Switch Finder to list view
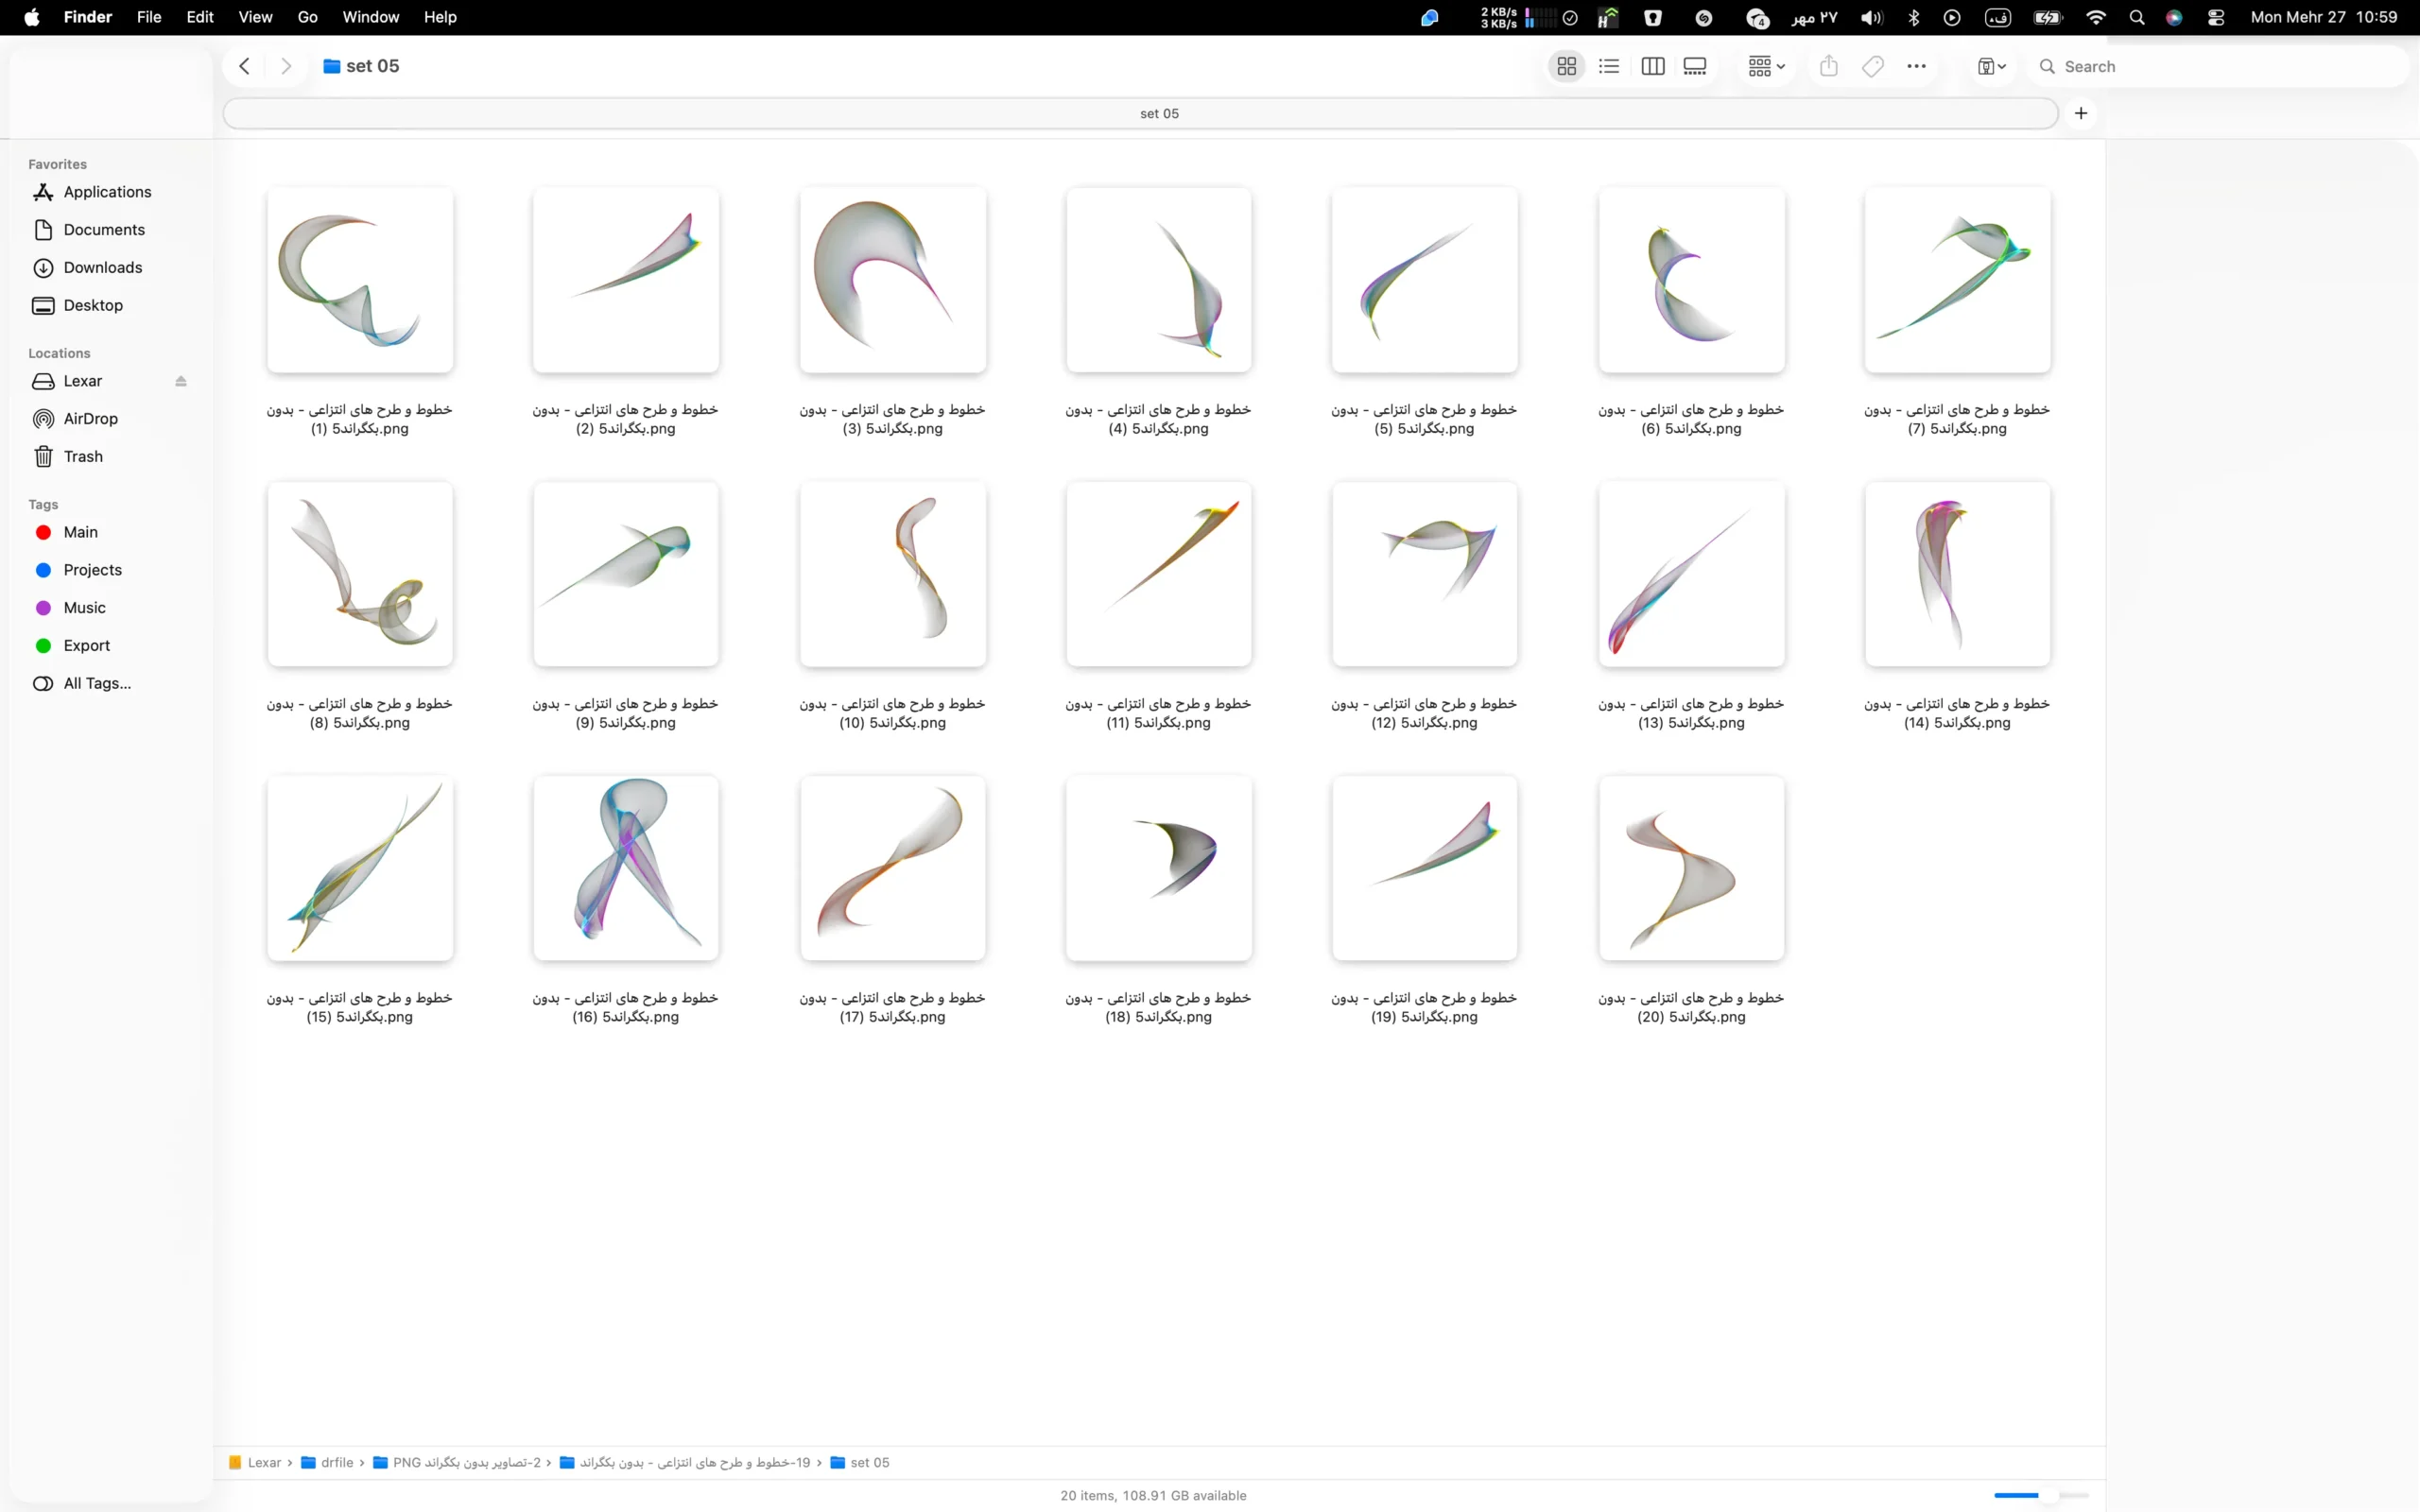Viewport: 2420px width, 1512px height. pyautogui.click(x=1609, y=66)
